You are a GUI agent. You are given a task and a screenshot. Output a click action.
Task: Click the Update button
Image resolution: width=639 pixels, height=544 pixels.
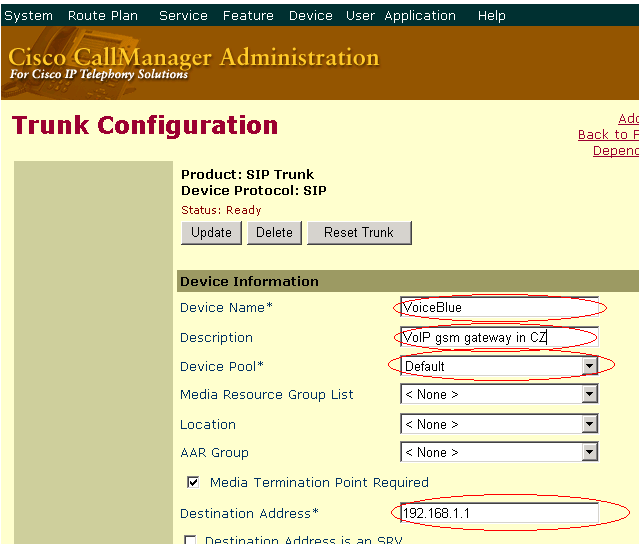point(211,233)
